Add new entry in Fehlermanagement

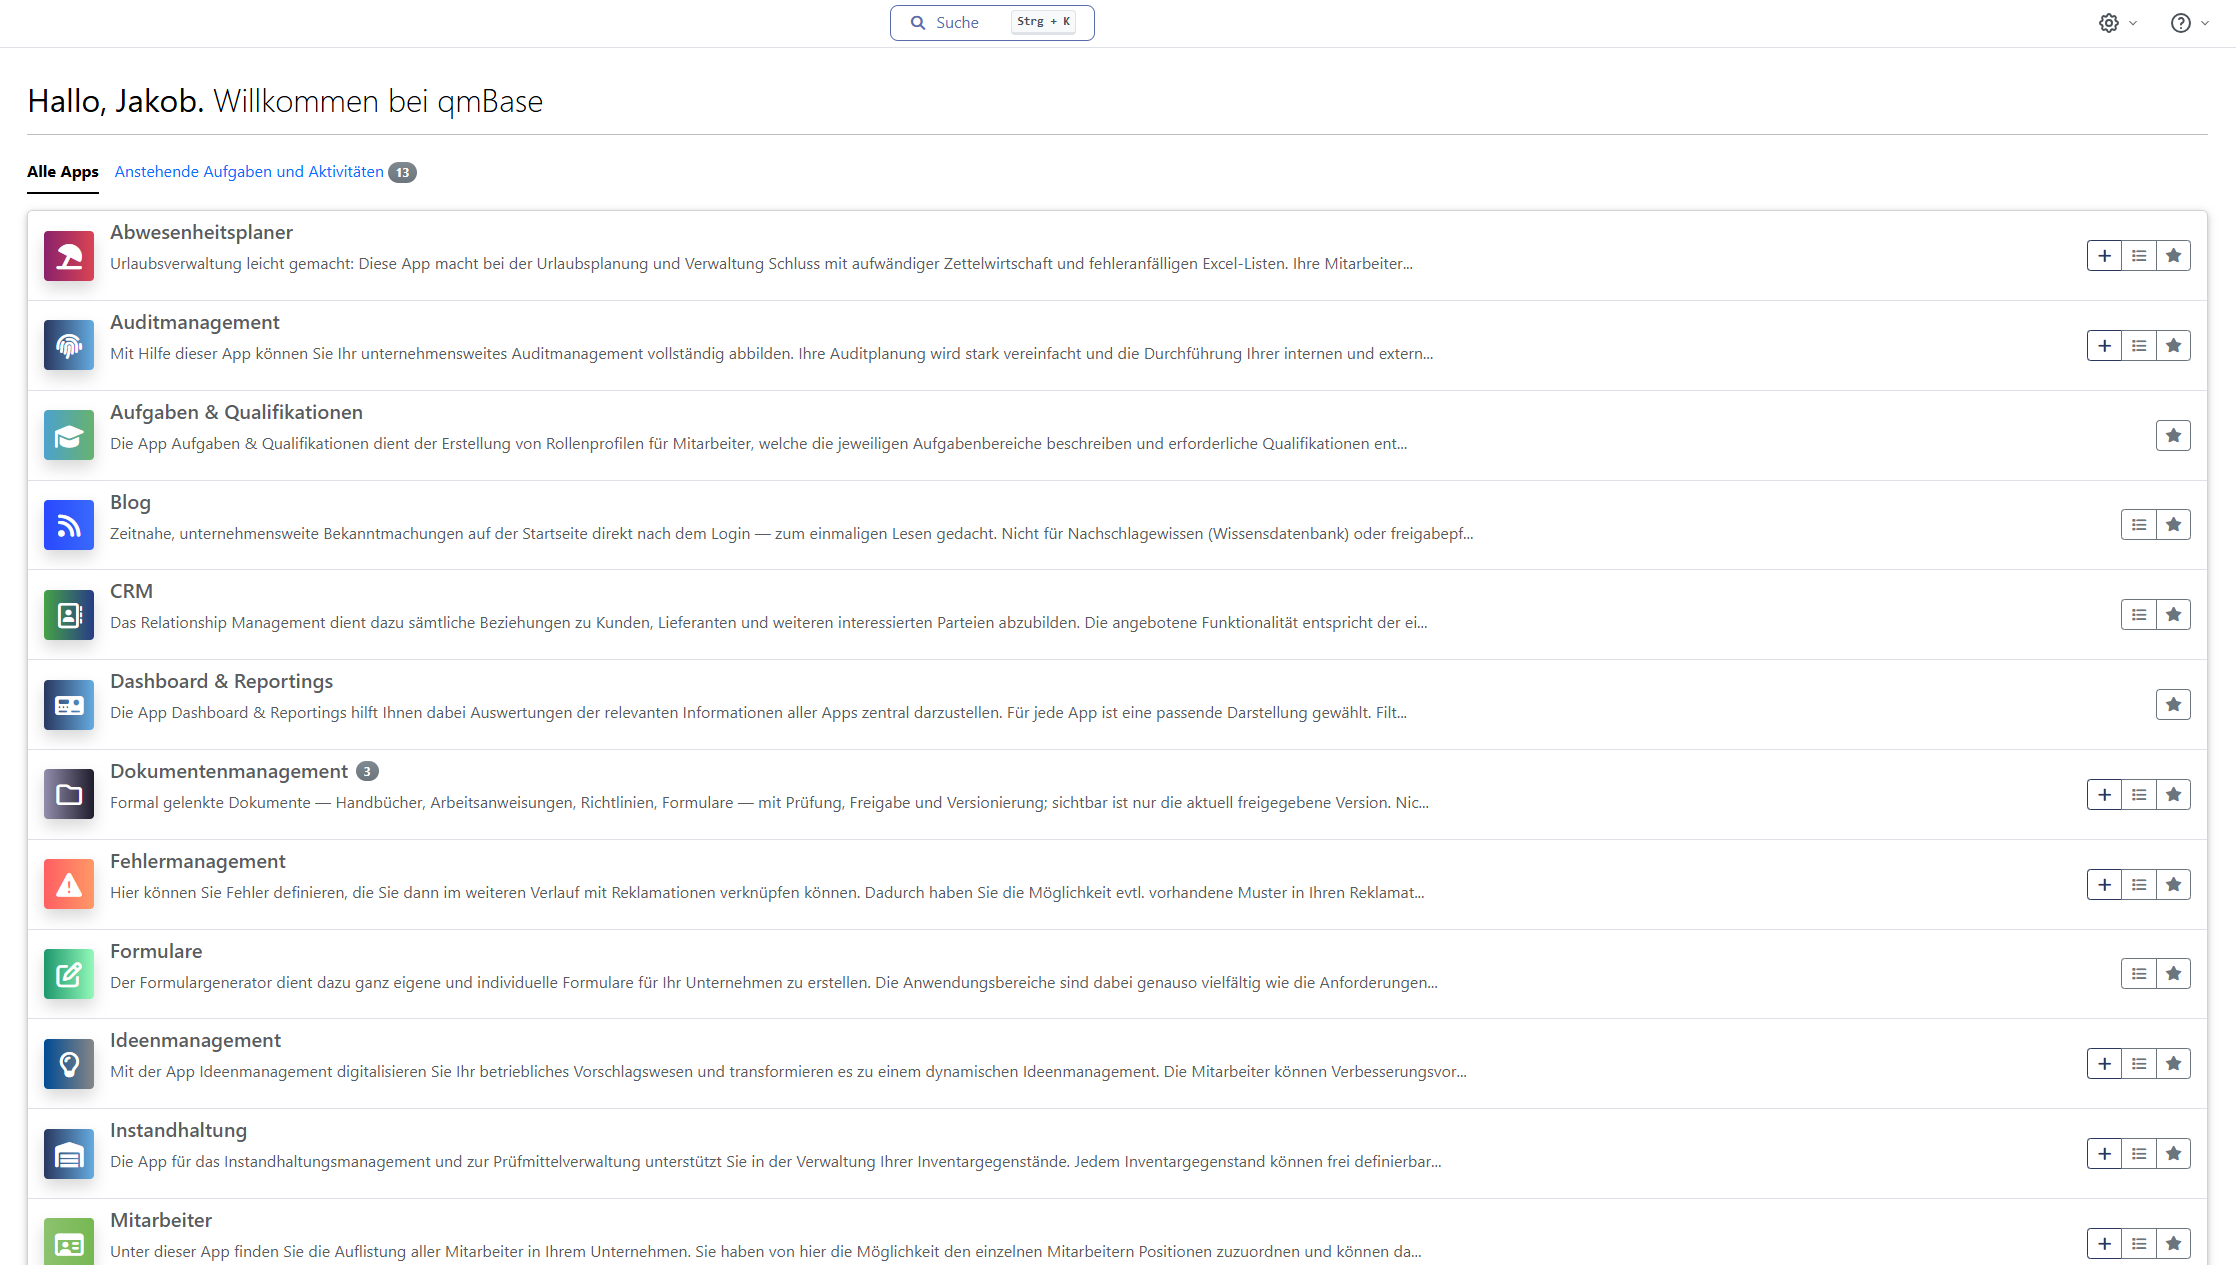click(2105, 885)
